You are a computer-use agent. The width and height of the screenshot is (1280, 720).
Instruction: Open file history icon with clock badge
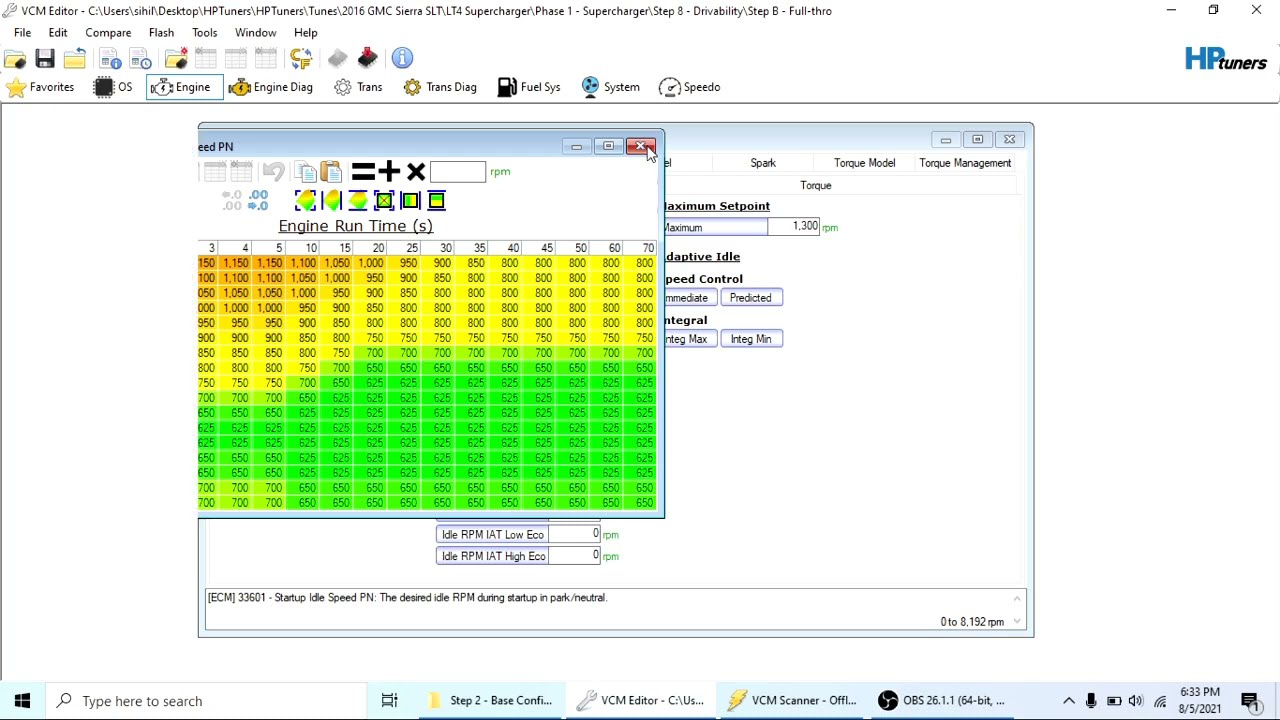click(140, 59)
